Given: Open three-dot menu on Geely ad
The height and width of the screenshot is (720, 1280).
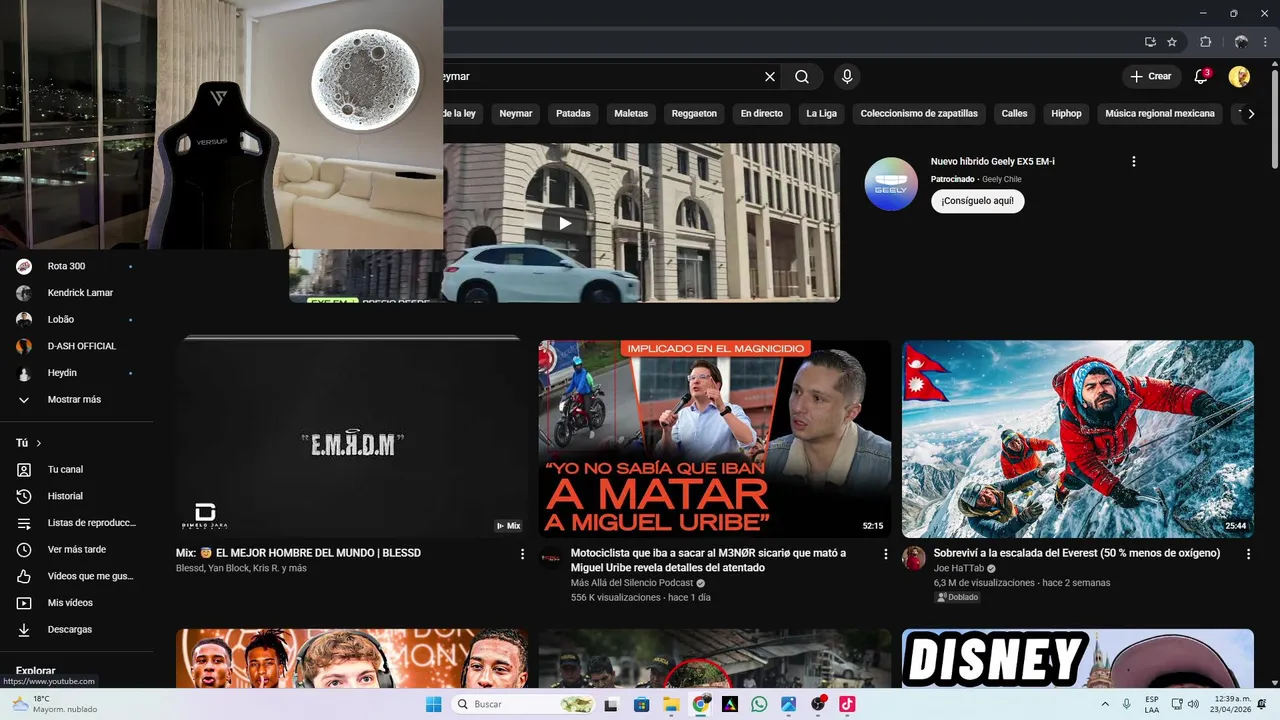Looking at the screenshot, I should tap(1133, 161).
